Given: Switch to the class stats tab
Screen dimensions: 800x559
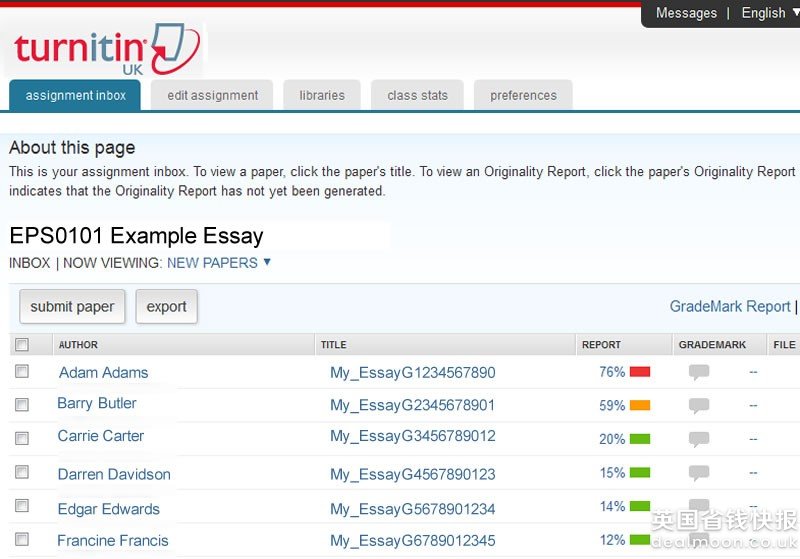Looking at the screenshot, I should [417, 95].
